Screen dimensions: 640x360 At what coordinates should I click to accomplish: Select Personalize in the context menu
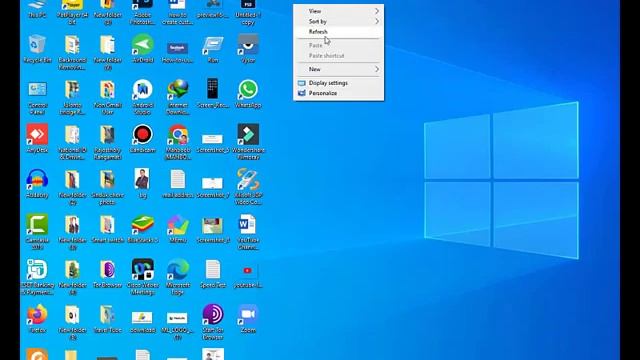(x=338, y=93)
